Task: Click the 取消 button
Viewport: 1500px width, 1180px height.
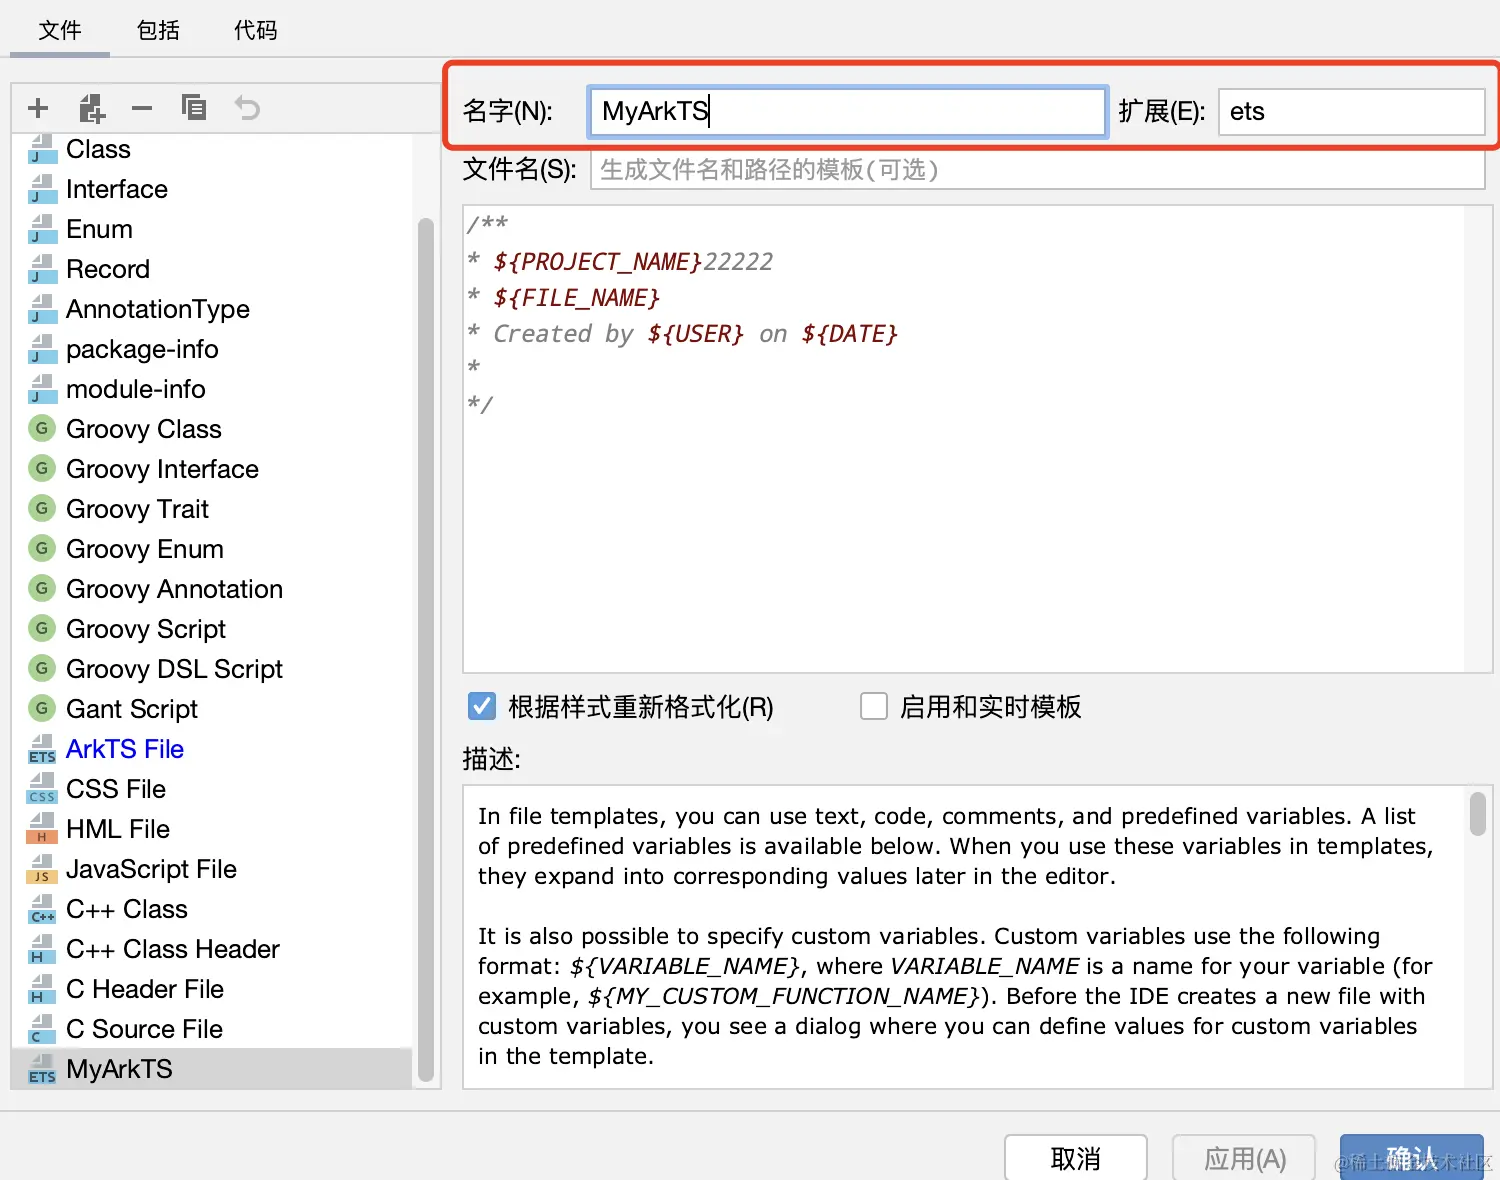Action: [x=1076, y=1158]
